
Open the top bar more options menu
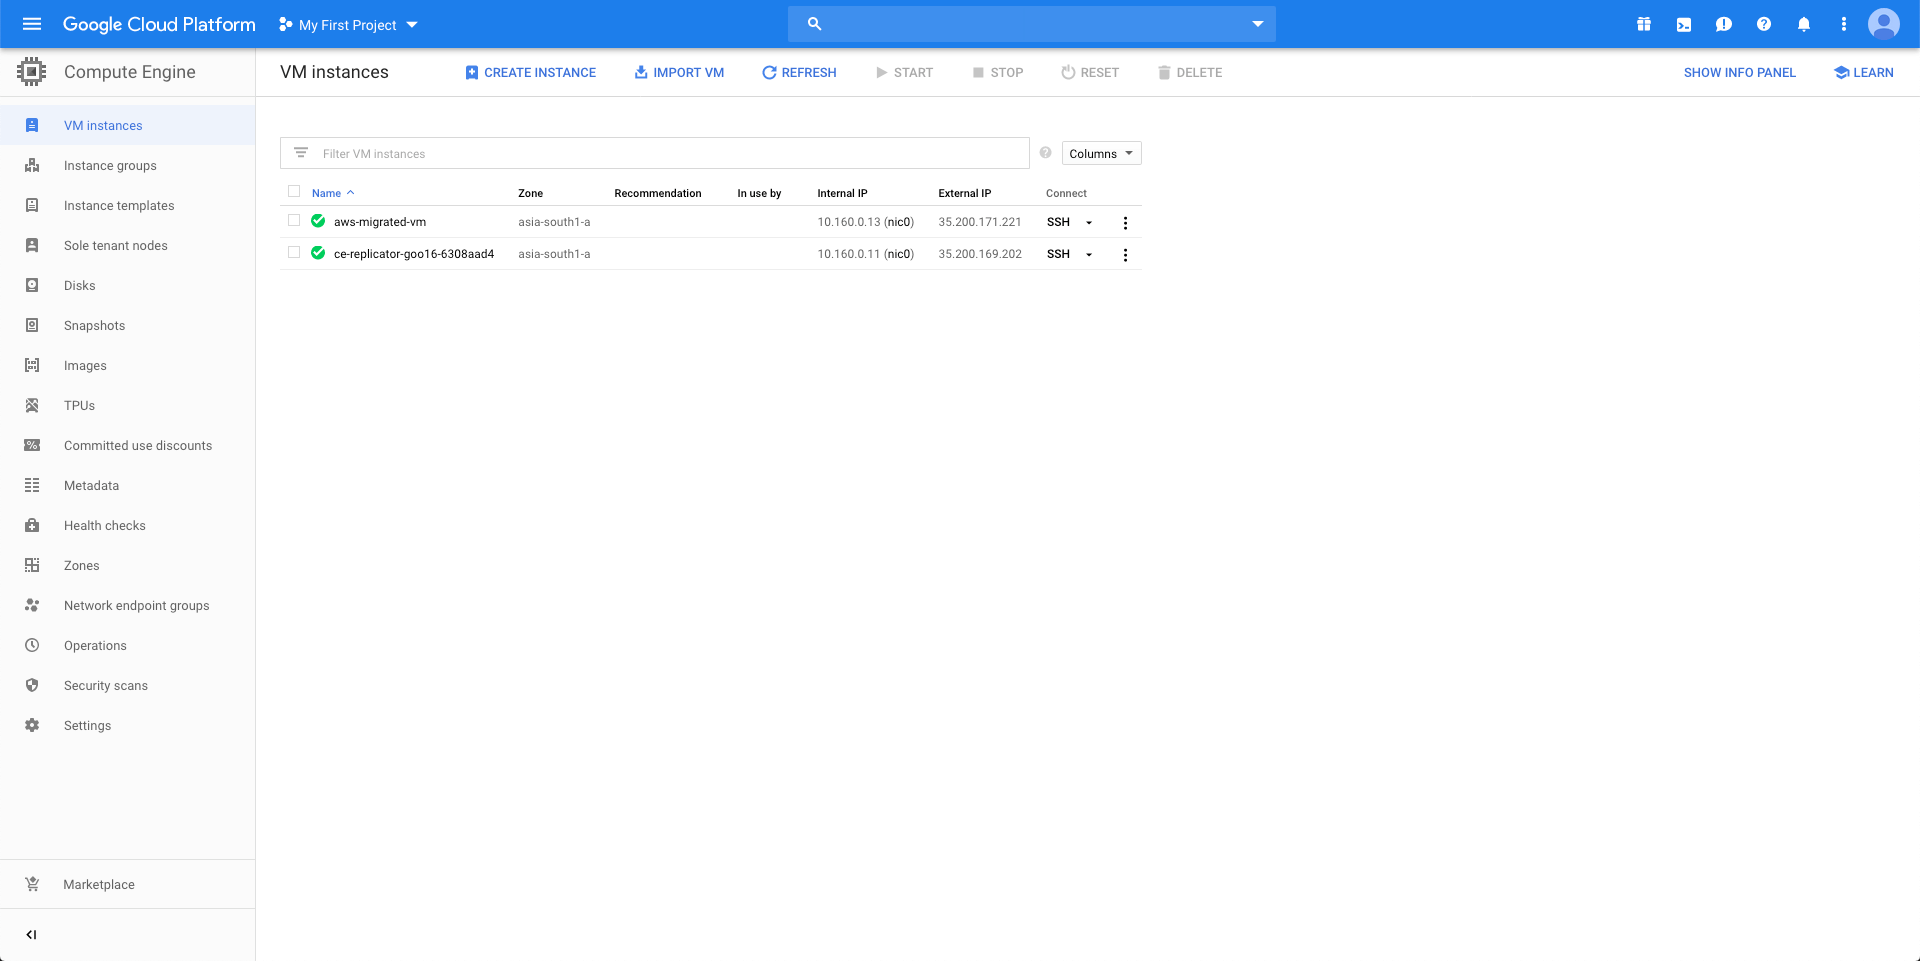[1844, 24]
